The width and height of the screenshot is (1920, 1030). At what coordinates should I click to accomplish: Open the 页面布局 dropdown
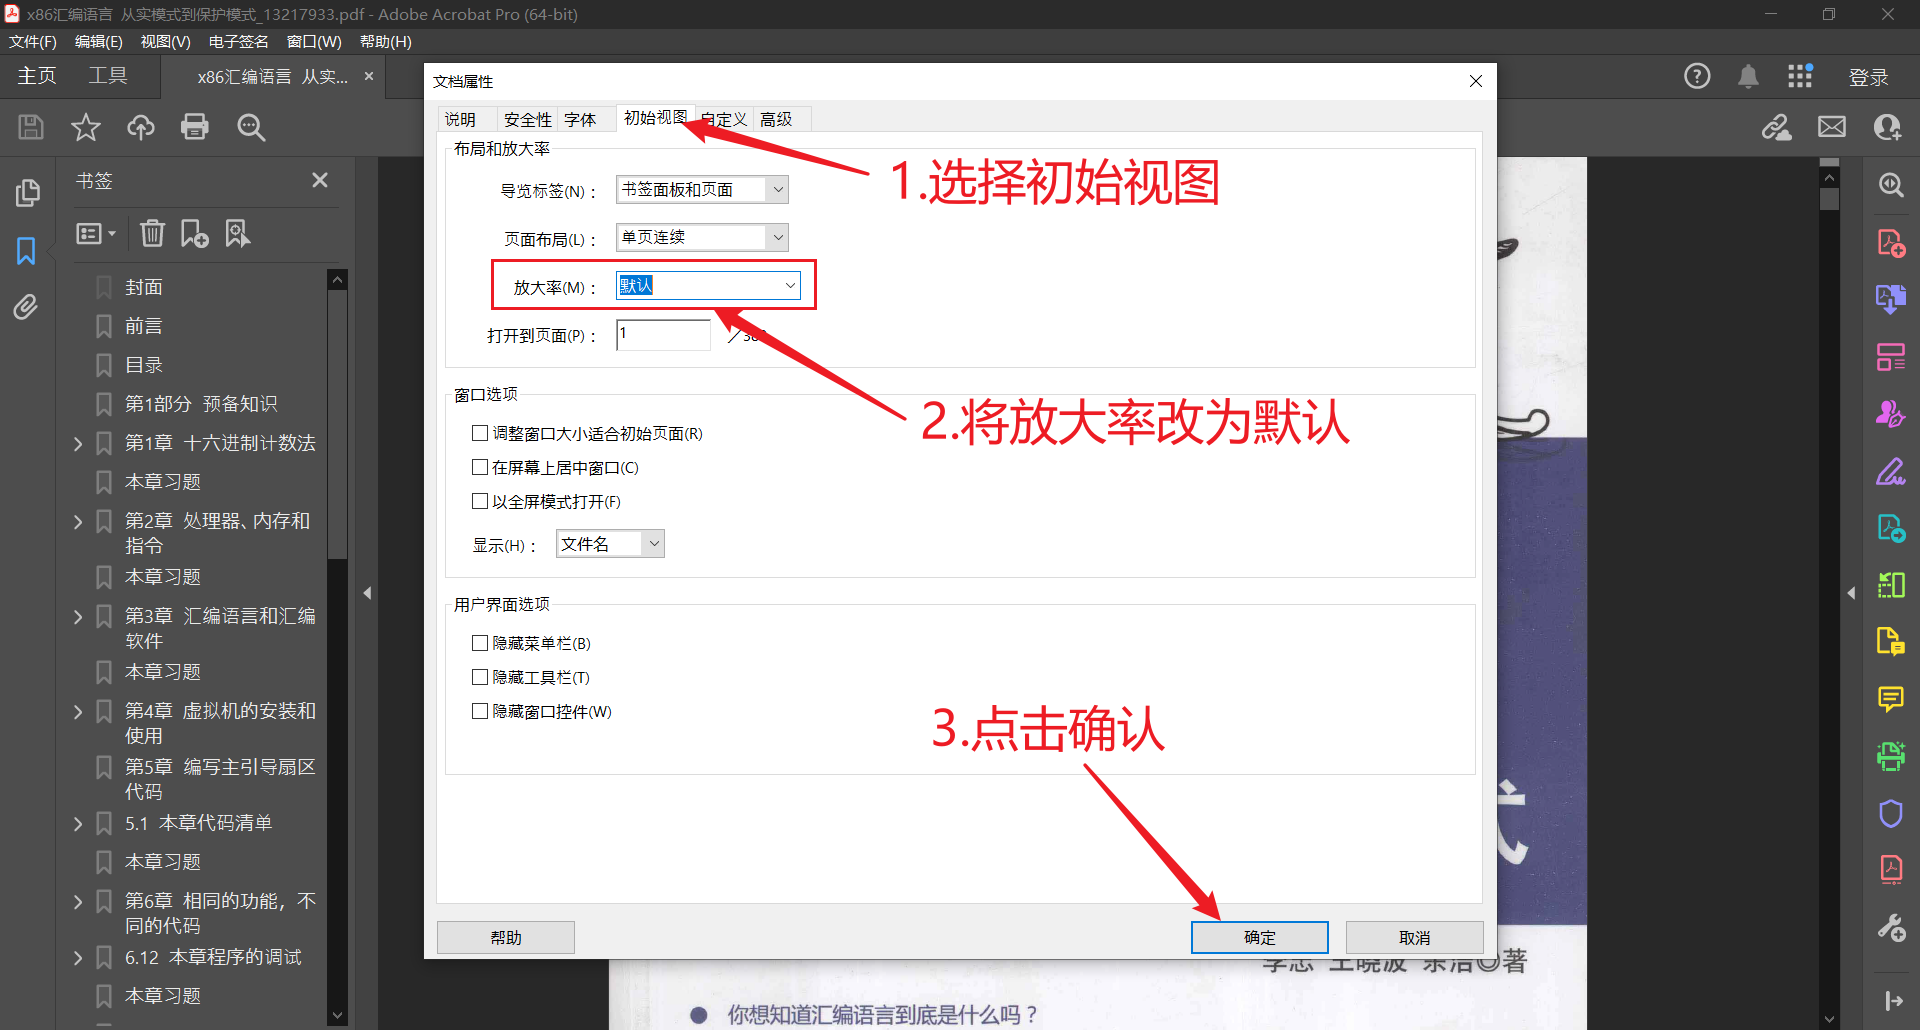777,237
